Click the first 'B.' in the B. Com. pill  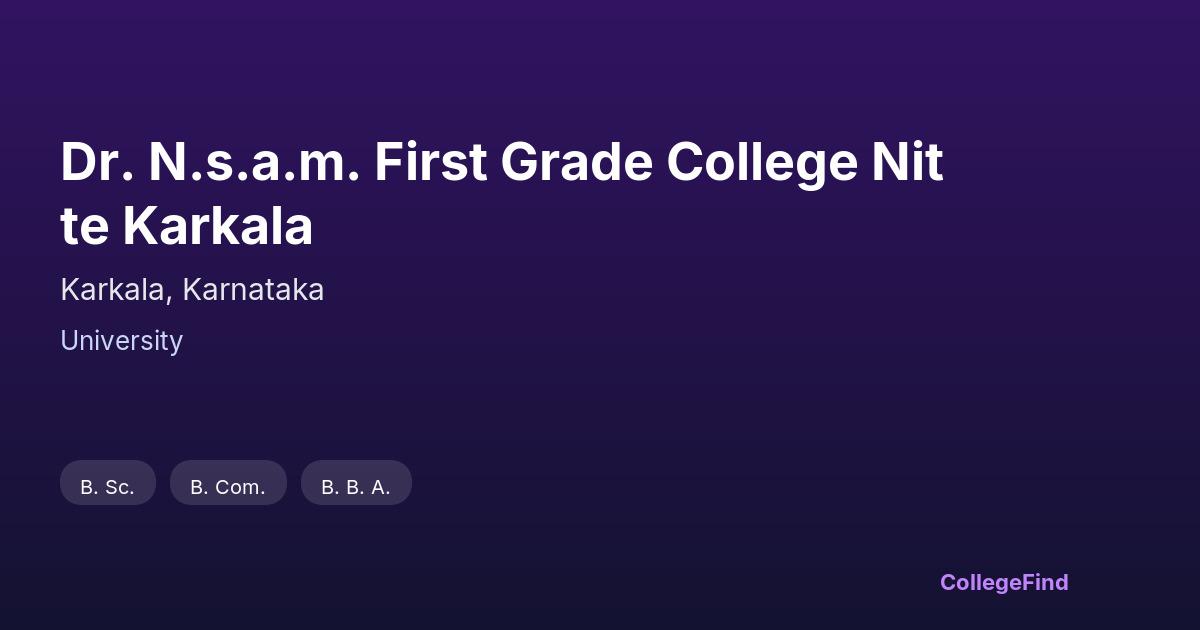coord(198,488)
